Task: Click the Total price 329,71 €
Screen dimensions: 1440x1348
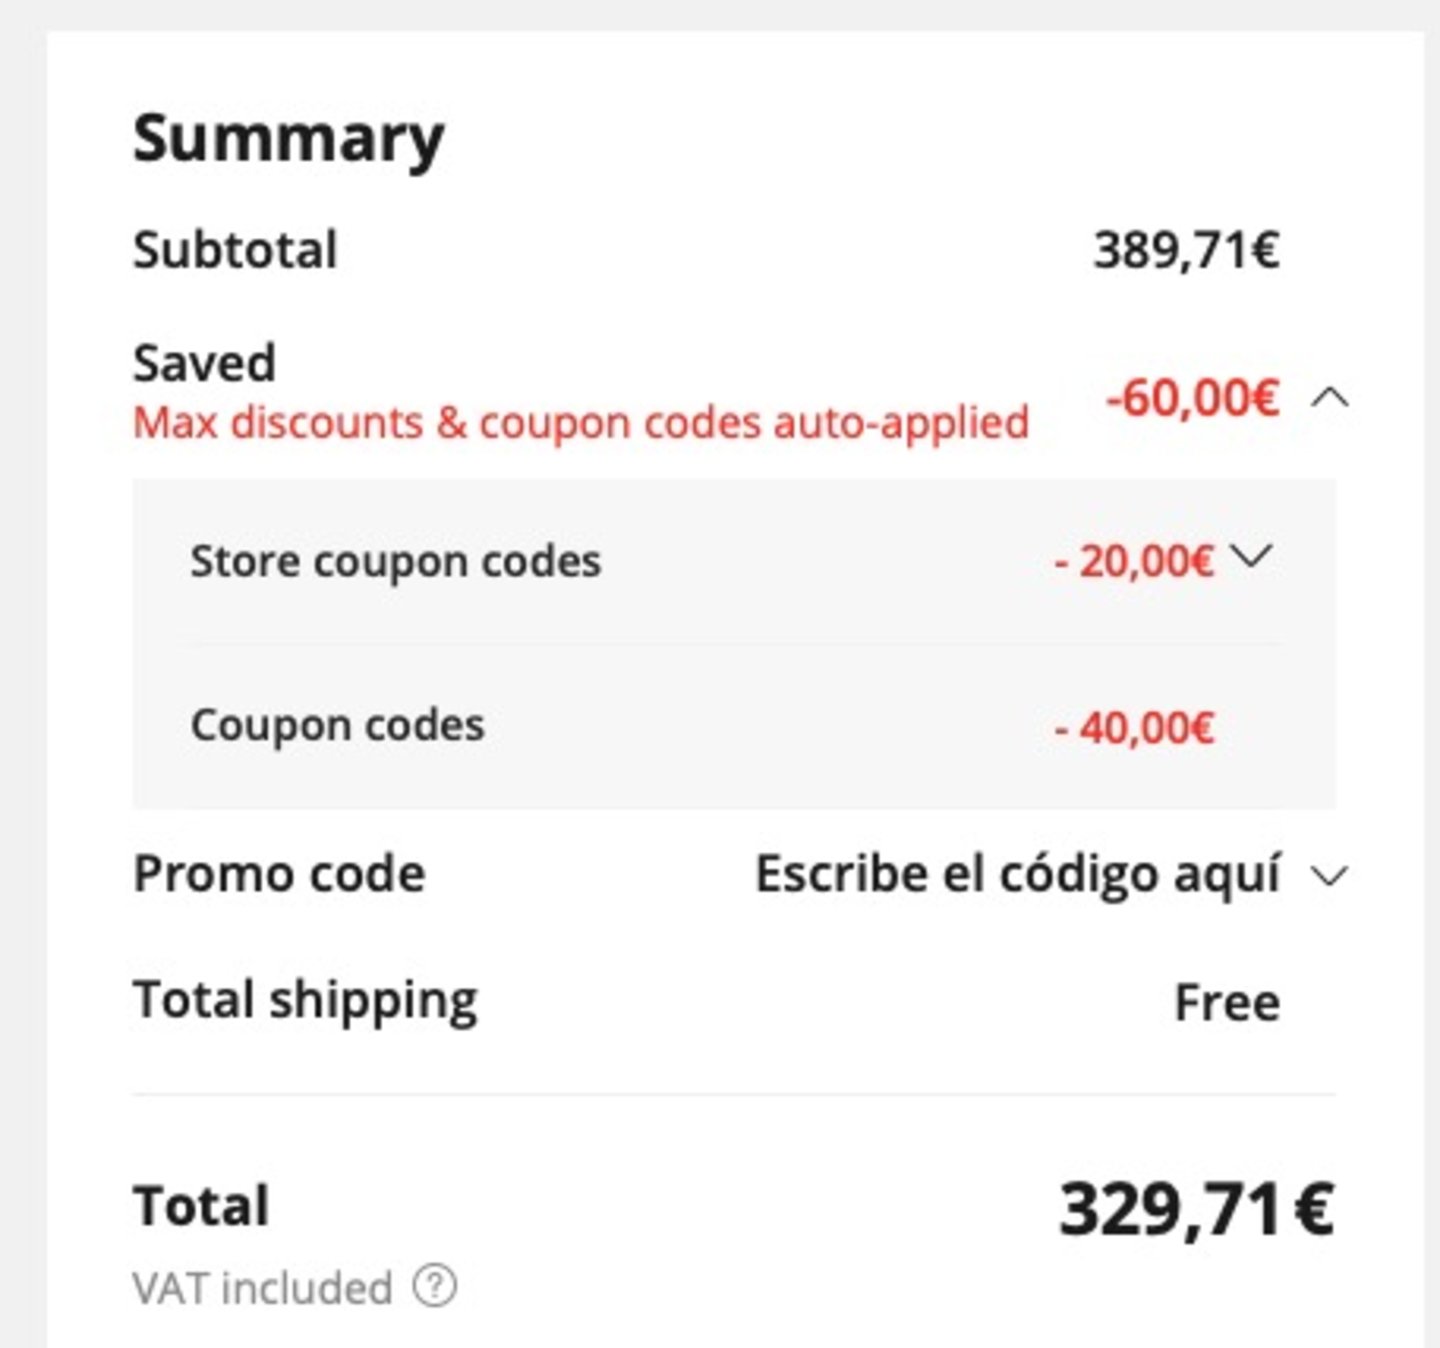Action: (x=1196, y=1209)
